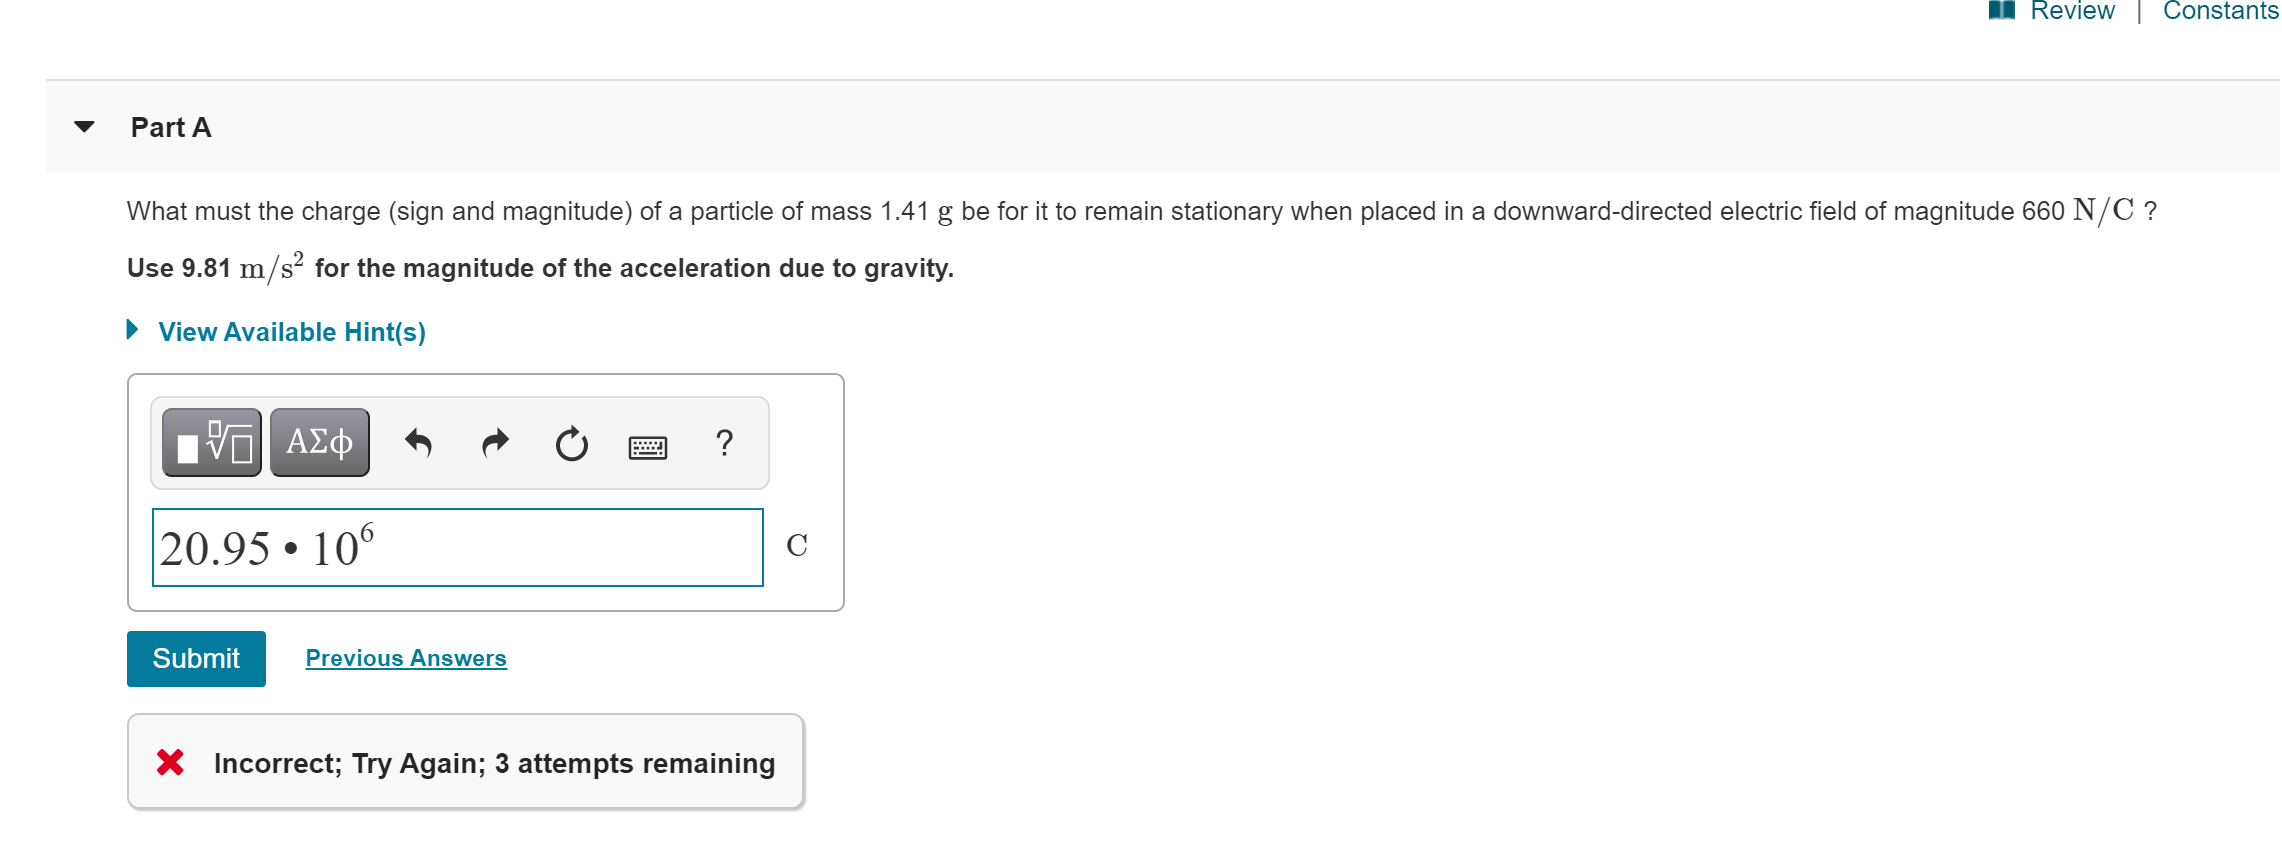Click the View Available Hint(s) link
The height and width of the screenshot is (842, 2282).
click(x=292, y=331)
